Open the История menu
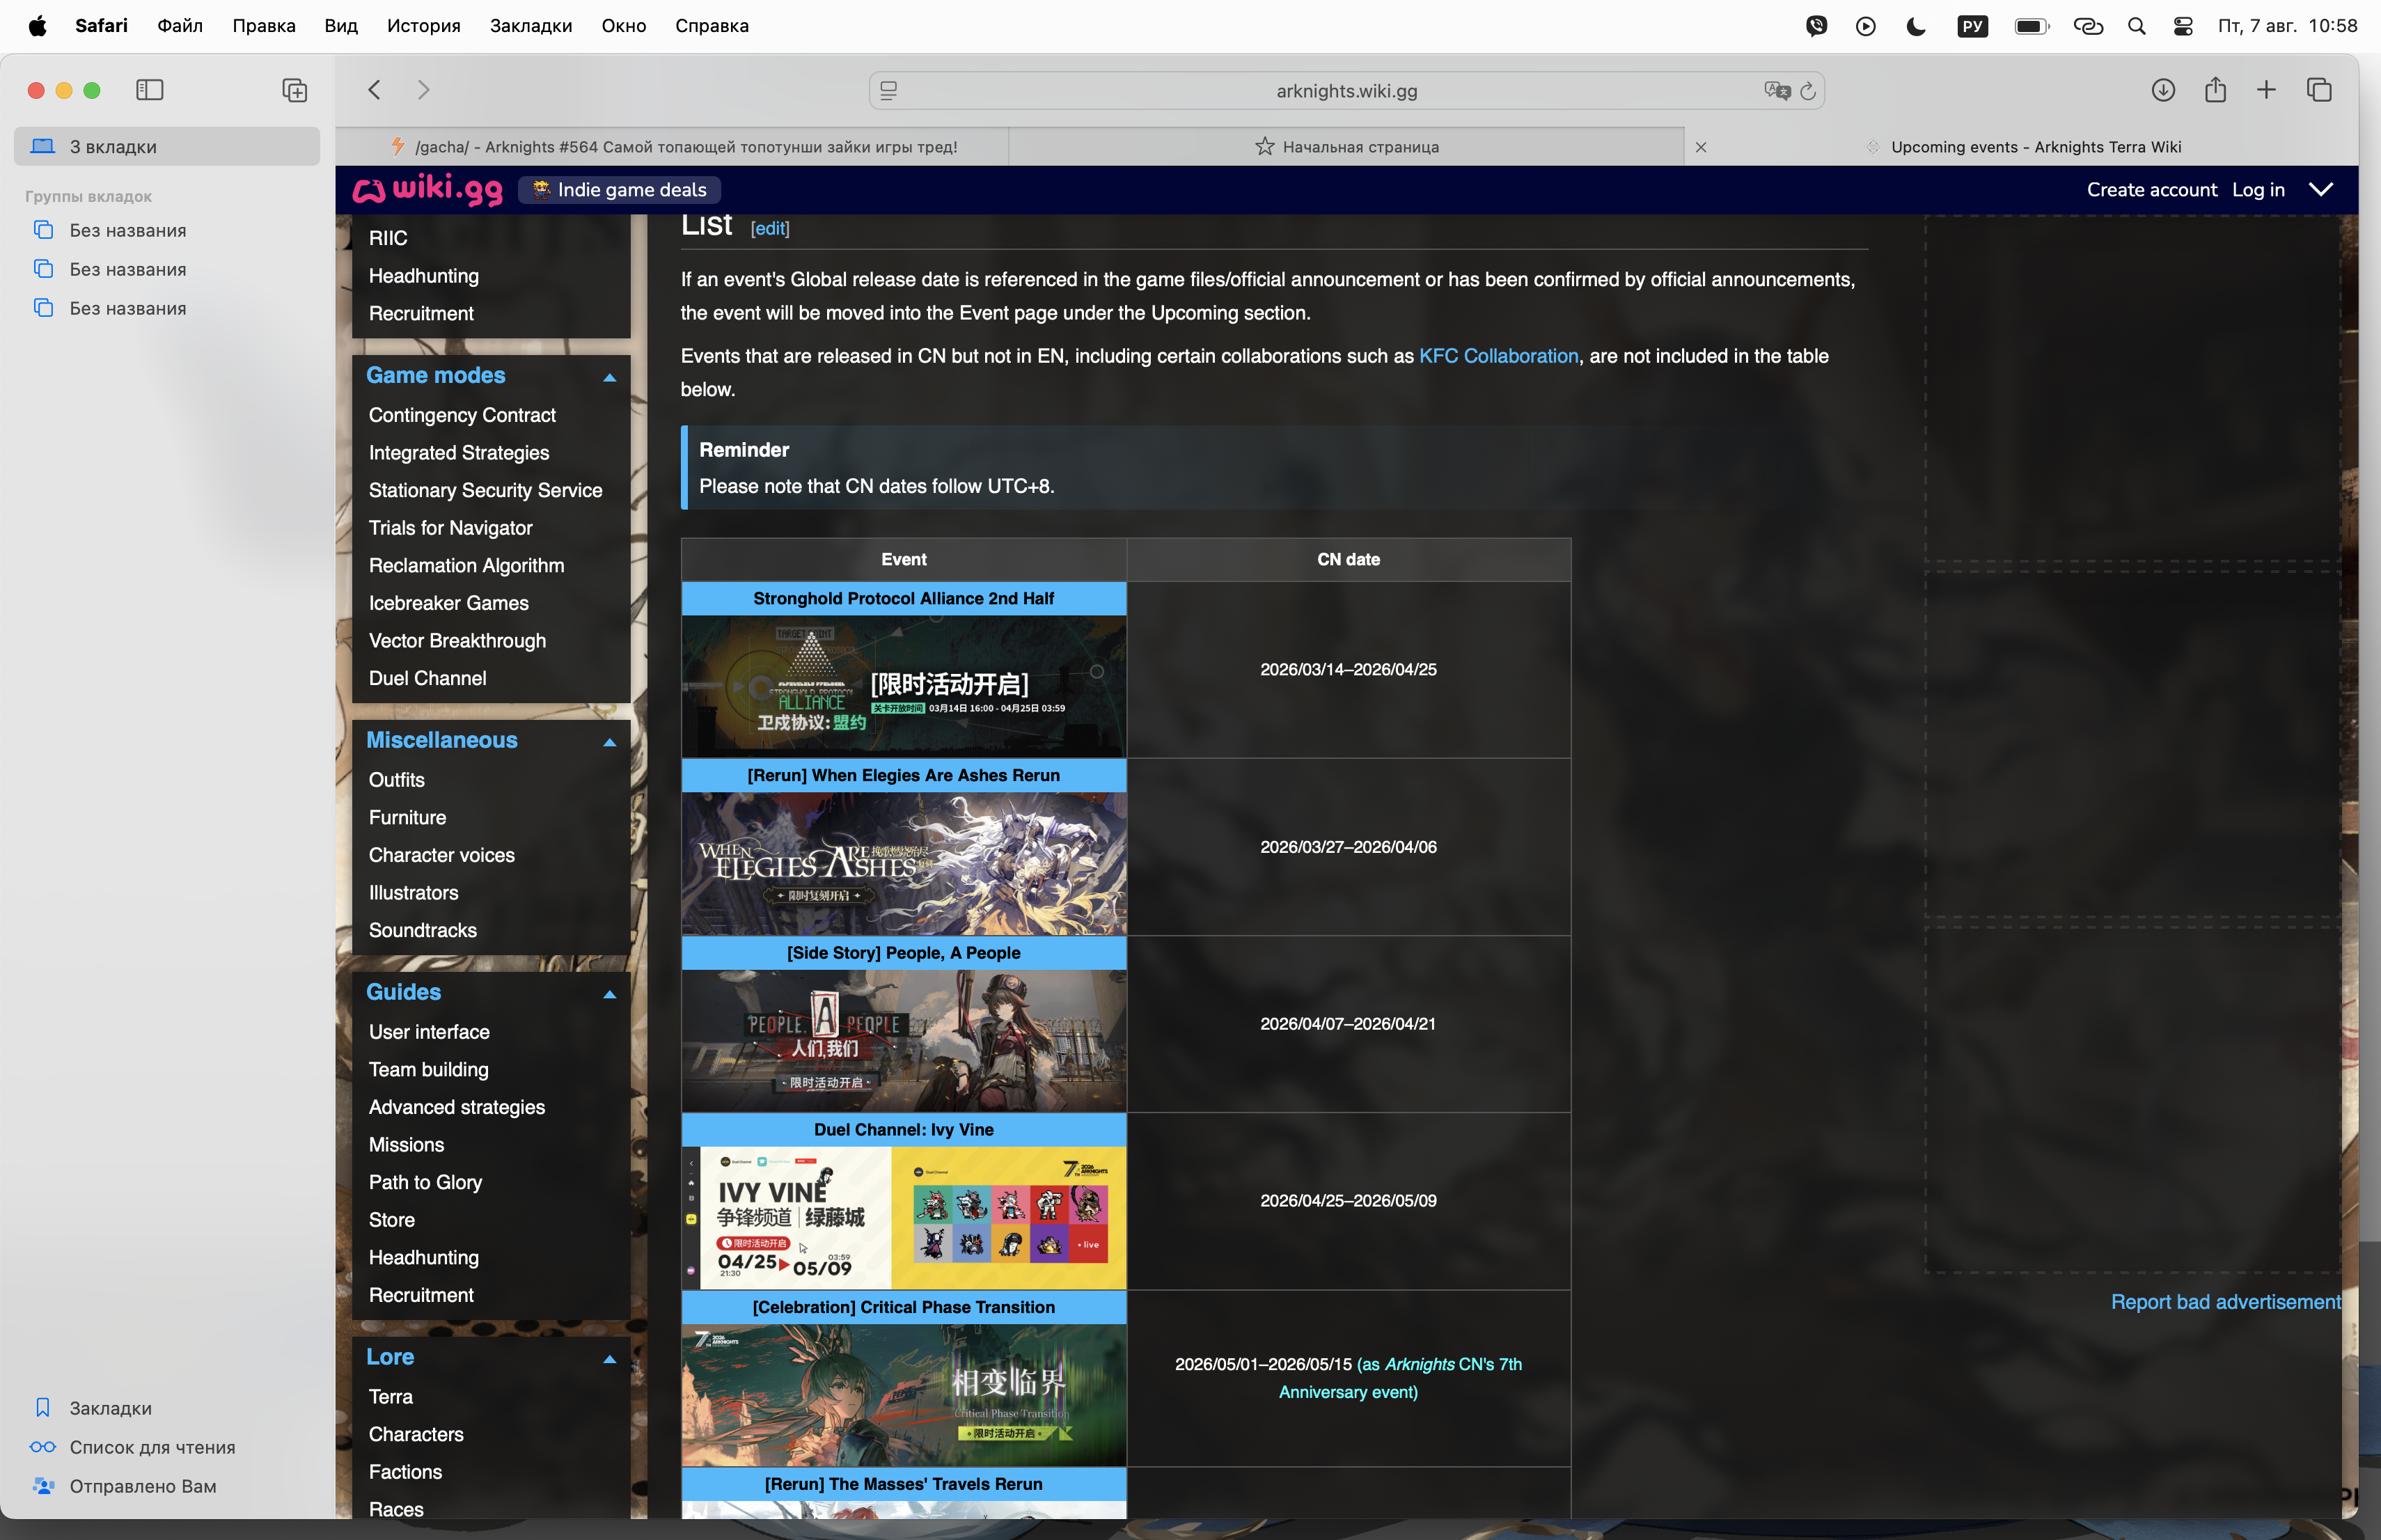The width and height of the screenshot is (2381, 1540). [x=424, y=26]
